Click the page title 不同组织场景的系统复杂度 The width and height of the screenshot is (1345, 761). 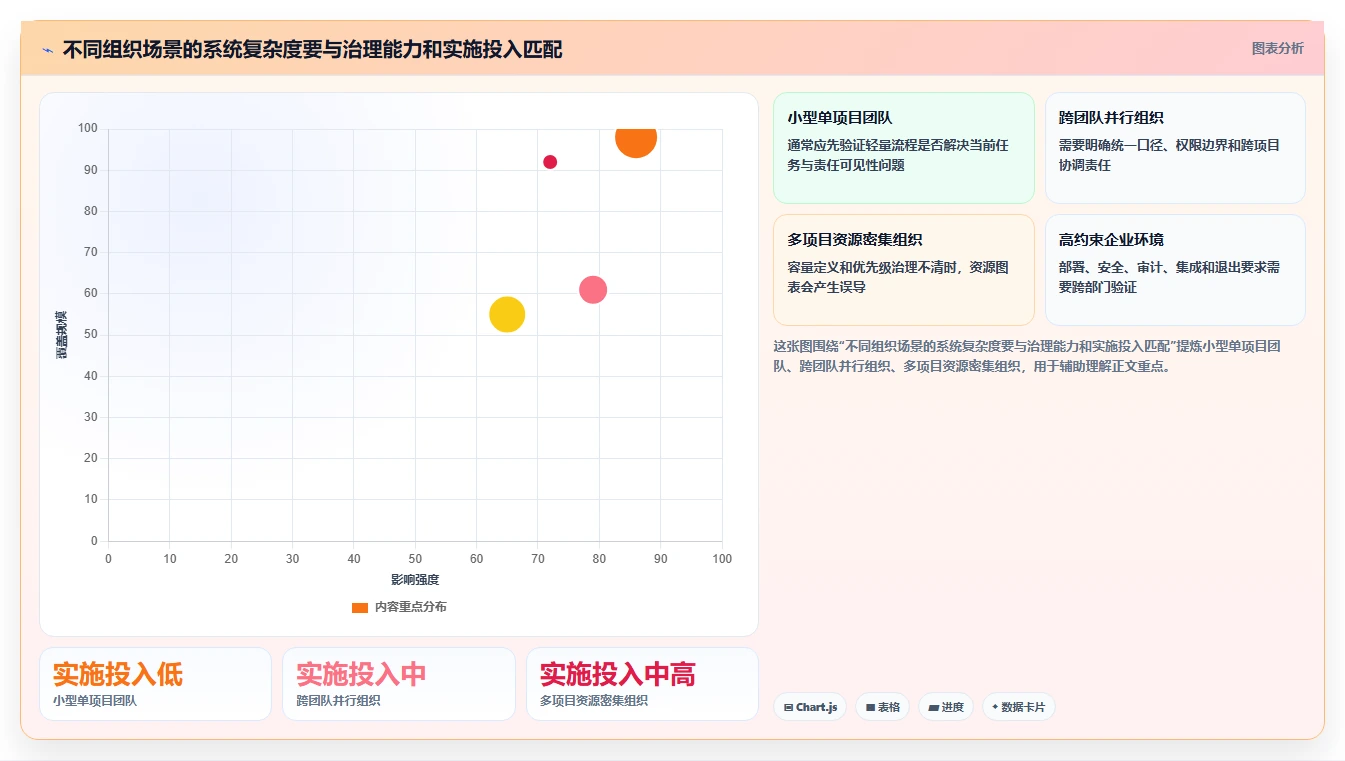(312, 49)
